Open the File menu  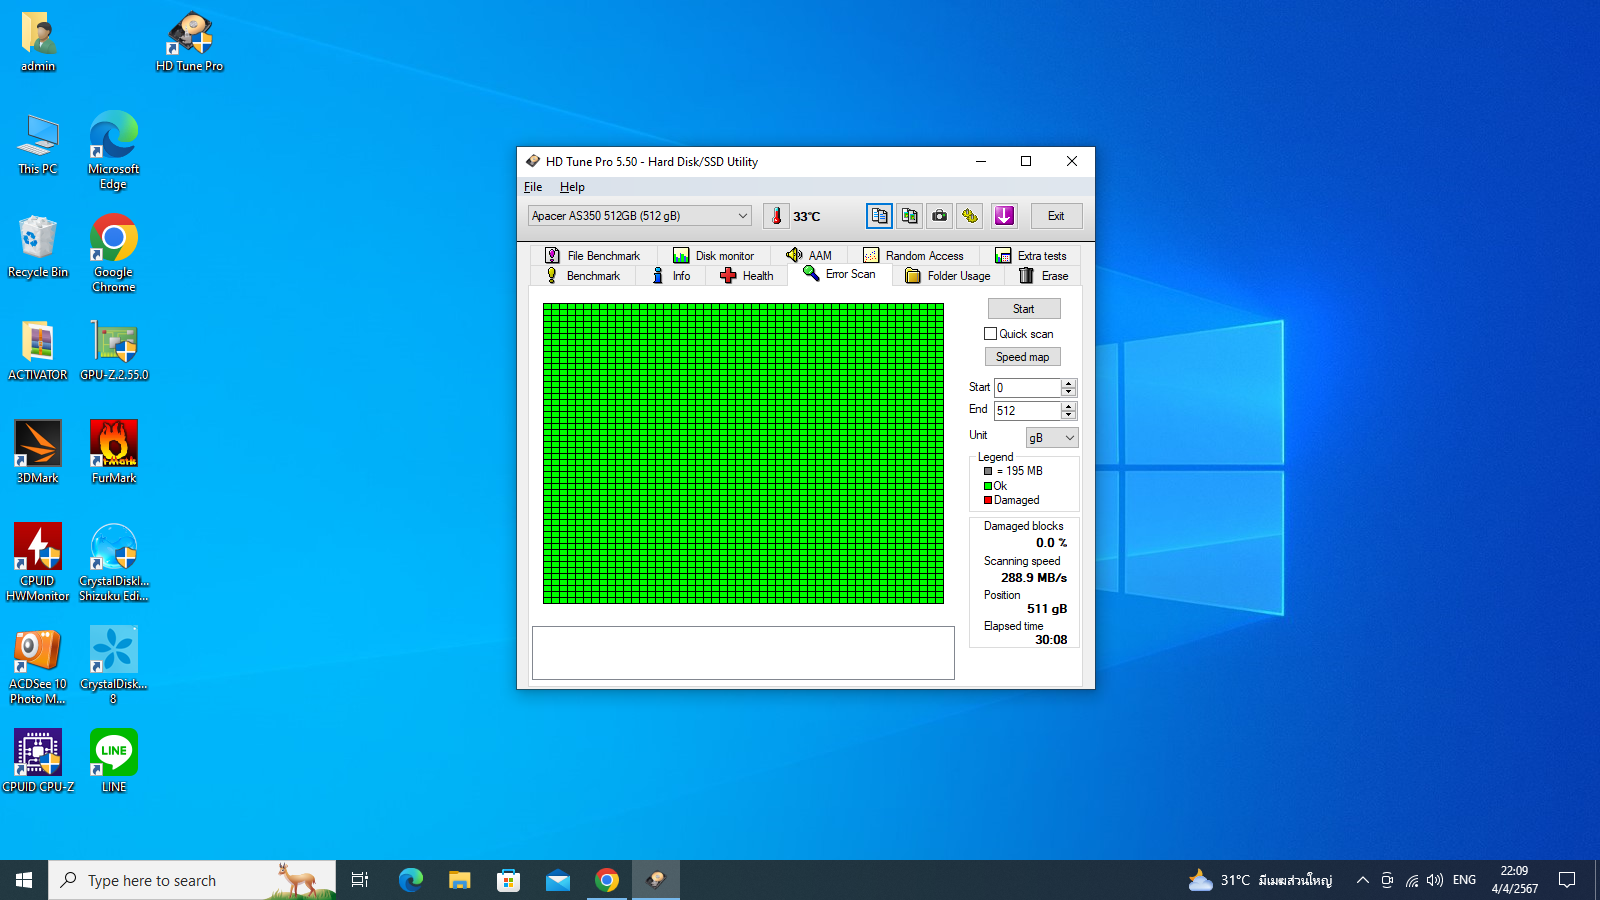533,187
